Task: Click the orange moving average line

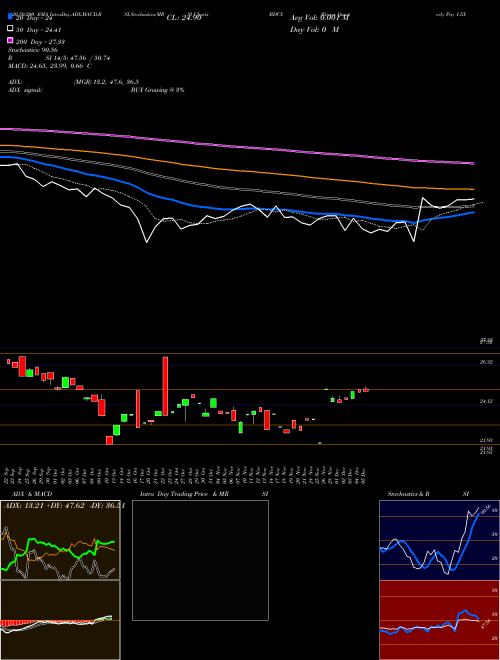Action: pos(237,169)
